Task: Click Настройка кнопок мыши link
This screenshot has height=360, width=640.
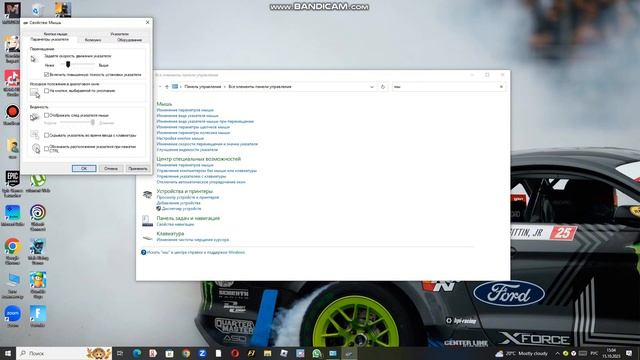Action: click(180, 138)
